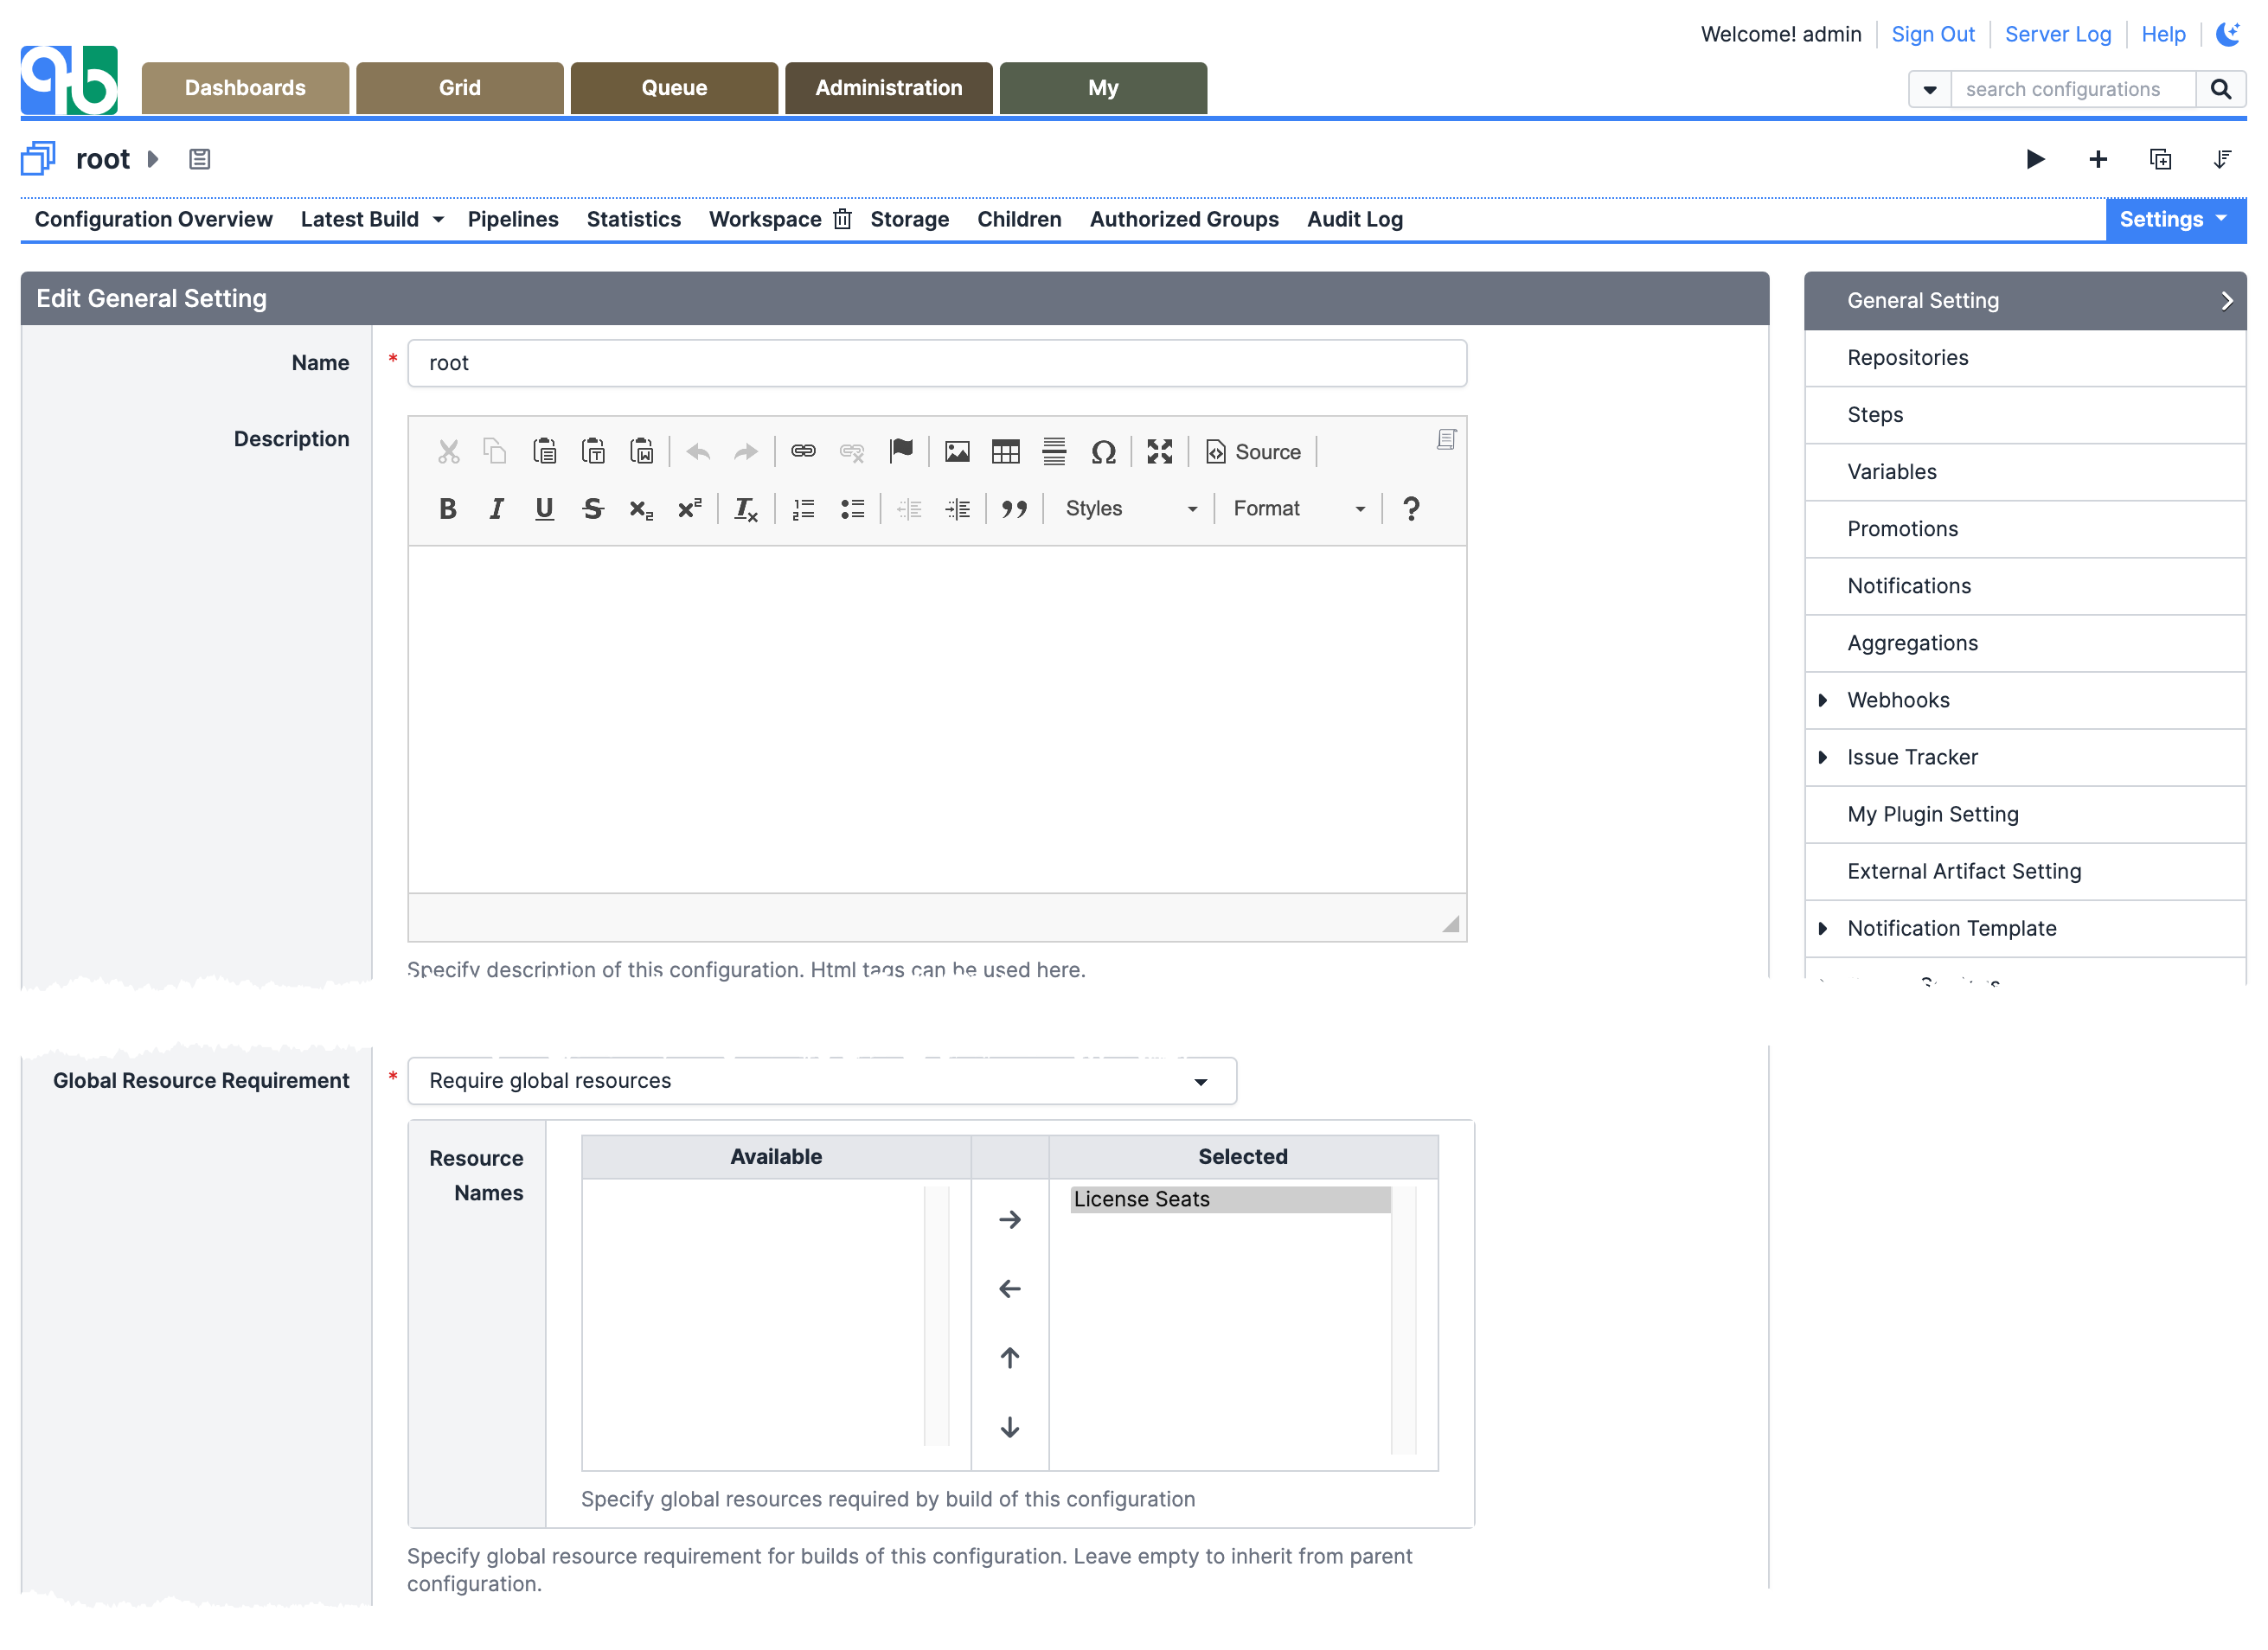Image resolution: width=2268 pixels, height=1650 pixels.
Task: Click the Block Quote icon
Action: [1014, 509]
